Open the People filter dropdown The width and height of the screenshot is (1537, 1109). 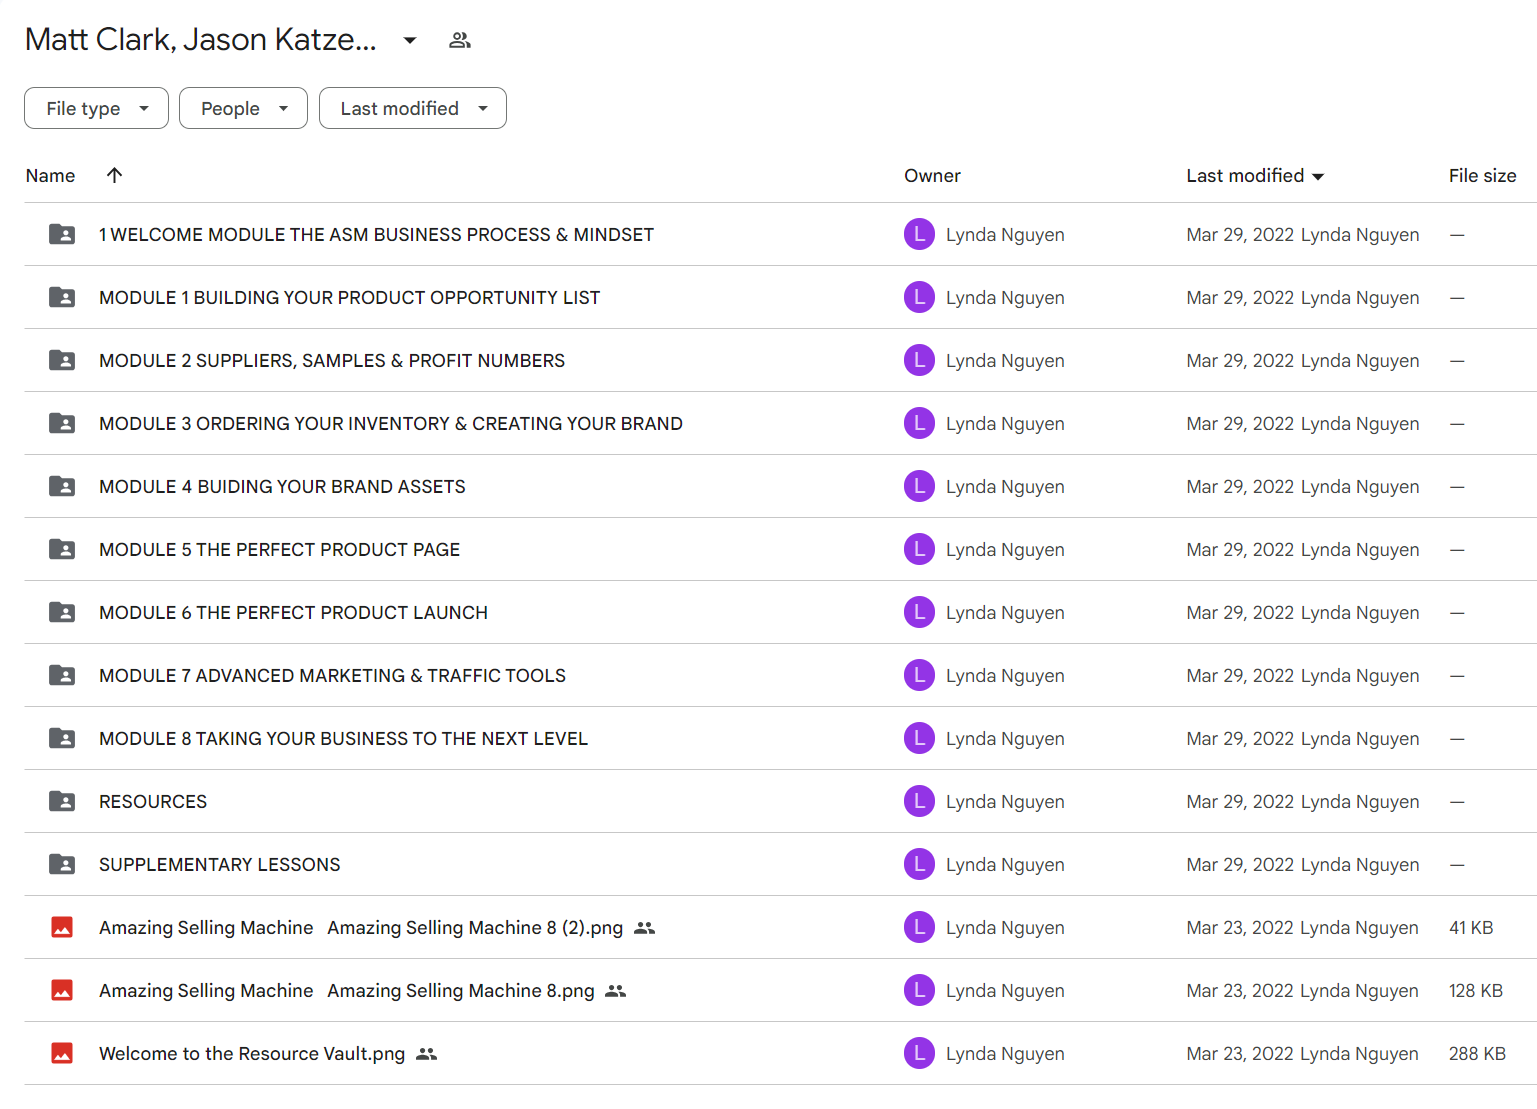[x=243, y=108]
